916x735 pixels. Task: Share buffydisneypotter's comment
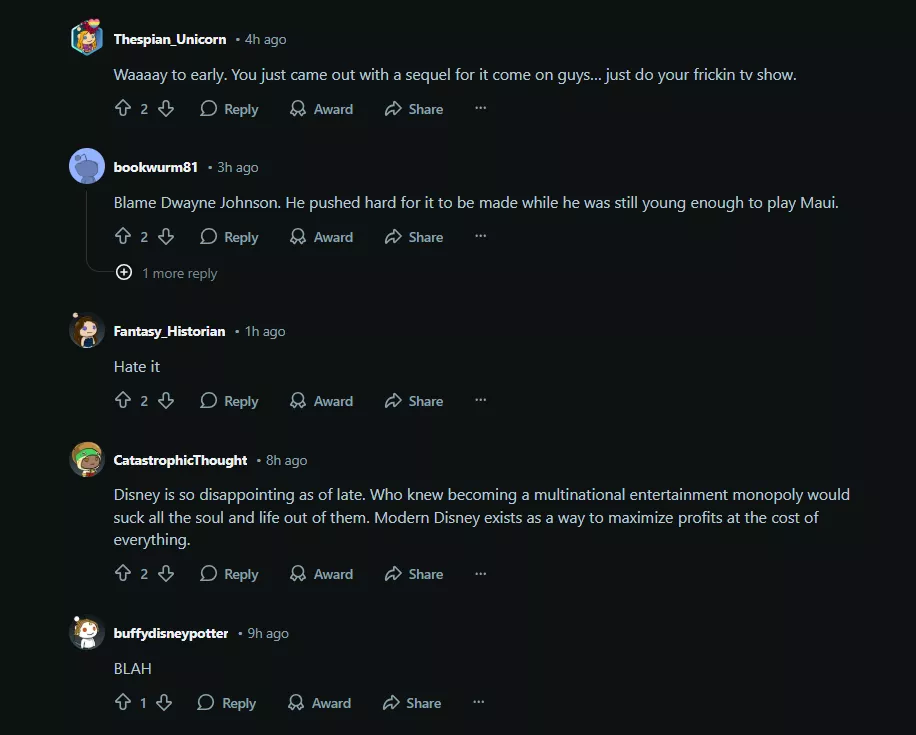(412, 703)
